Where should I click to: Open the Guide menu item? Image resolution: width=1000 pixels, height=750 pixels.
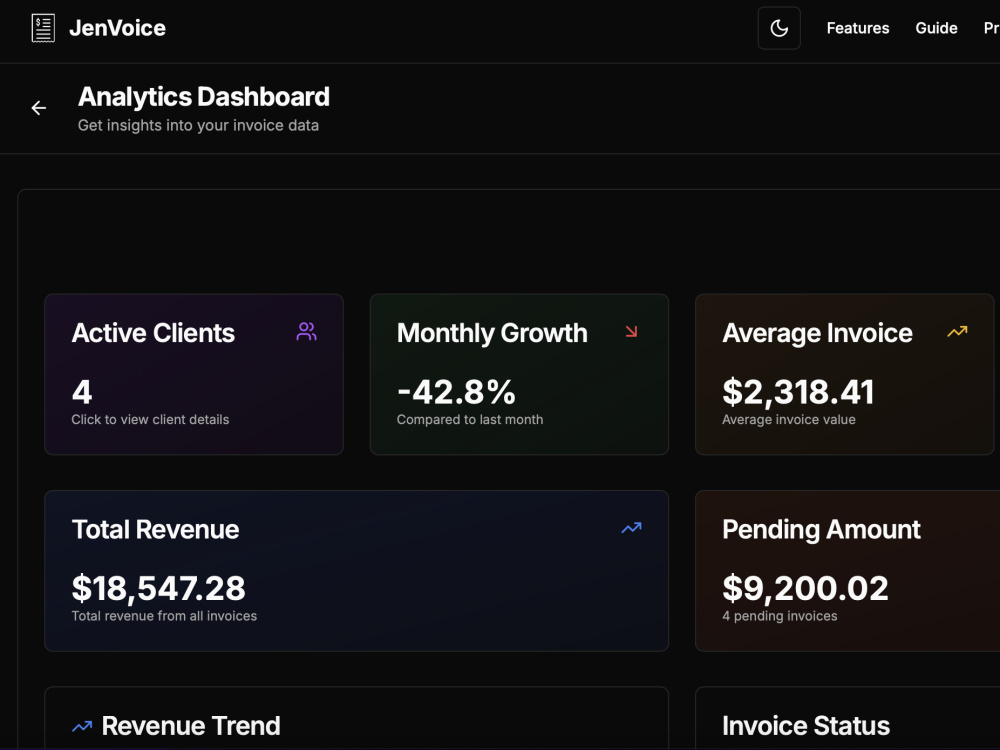point(936,28)
